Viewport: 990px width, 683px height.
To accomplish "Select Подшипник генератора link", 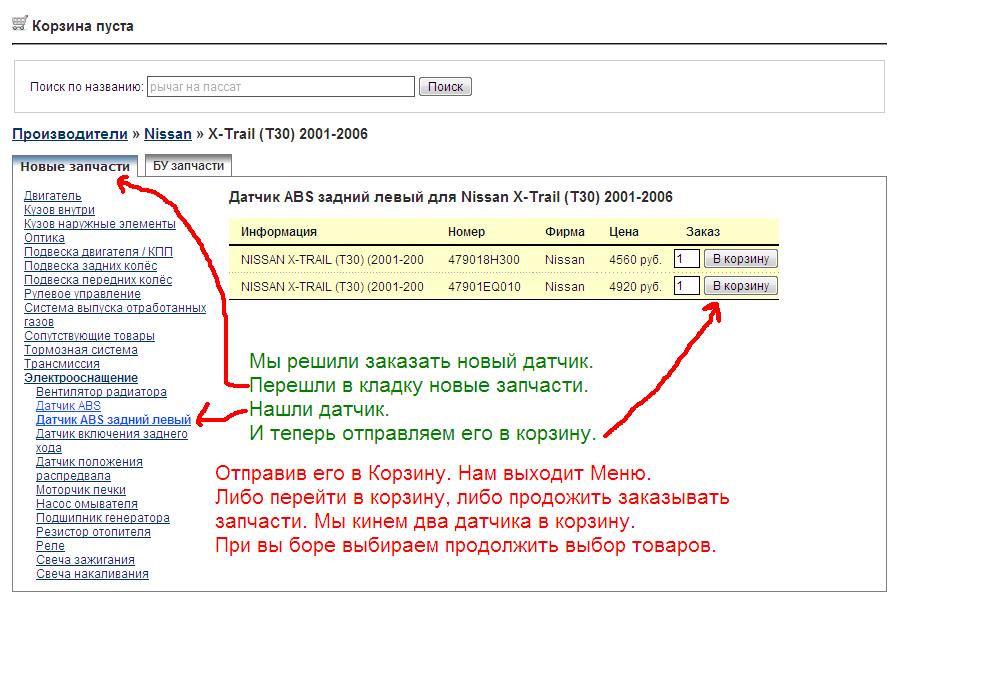I will (103, 518).
